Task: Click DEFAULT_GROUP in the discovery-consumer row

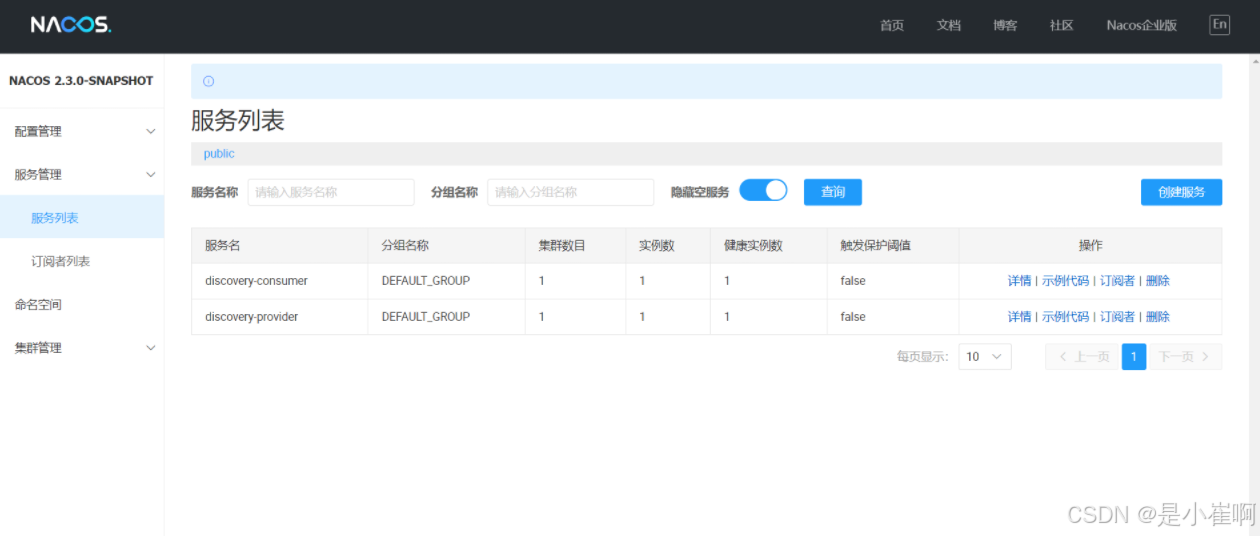Action: click(x=425, y=281)
